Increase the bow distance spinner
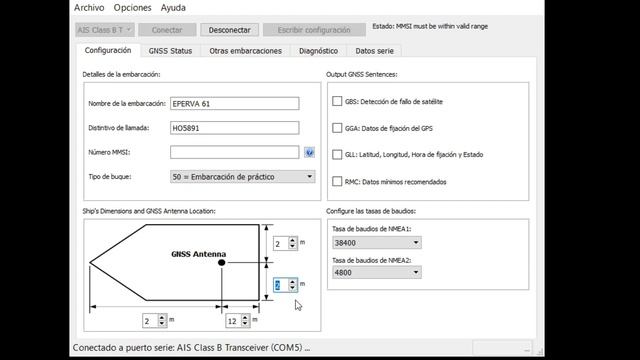Screen dimensions: 640x360 pos(162,318)
